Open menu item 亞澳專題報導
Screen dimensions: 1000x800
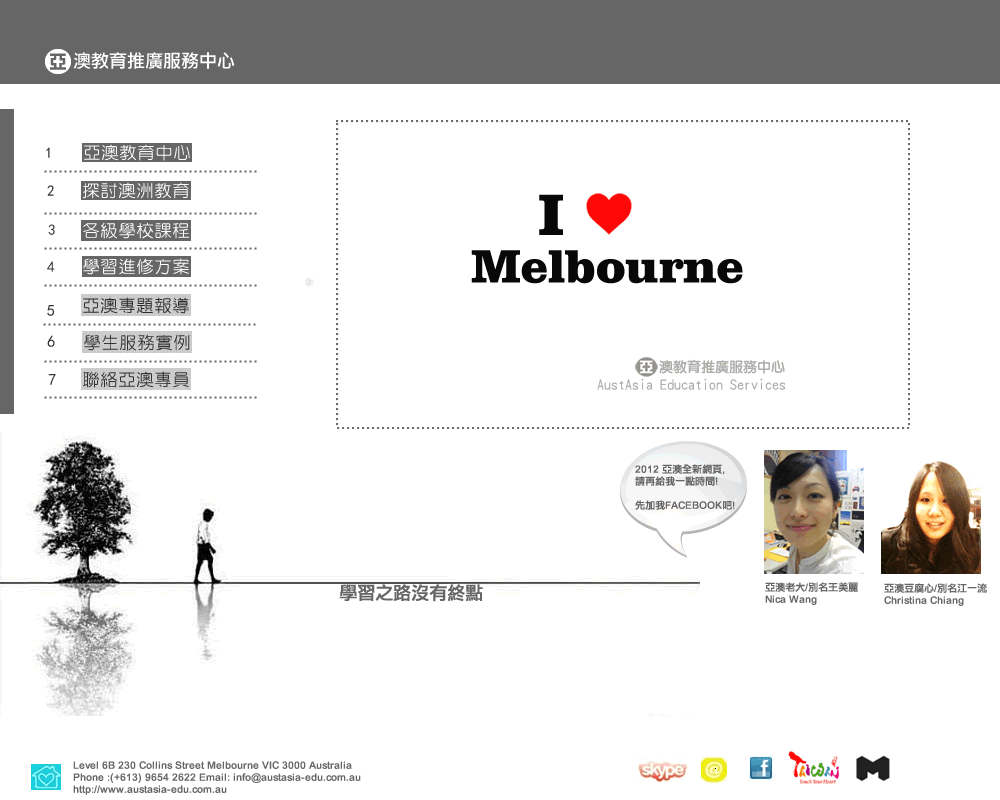click(136, 306)
